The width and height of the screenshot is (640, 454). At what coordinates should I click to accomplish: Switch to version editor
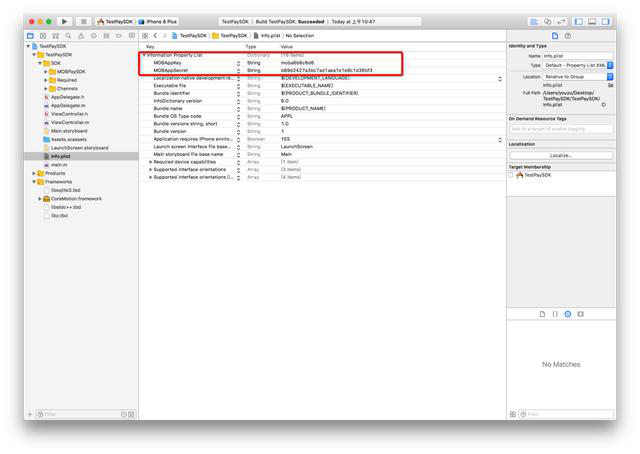[x=561, y=22]
